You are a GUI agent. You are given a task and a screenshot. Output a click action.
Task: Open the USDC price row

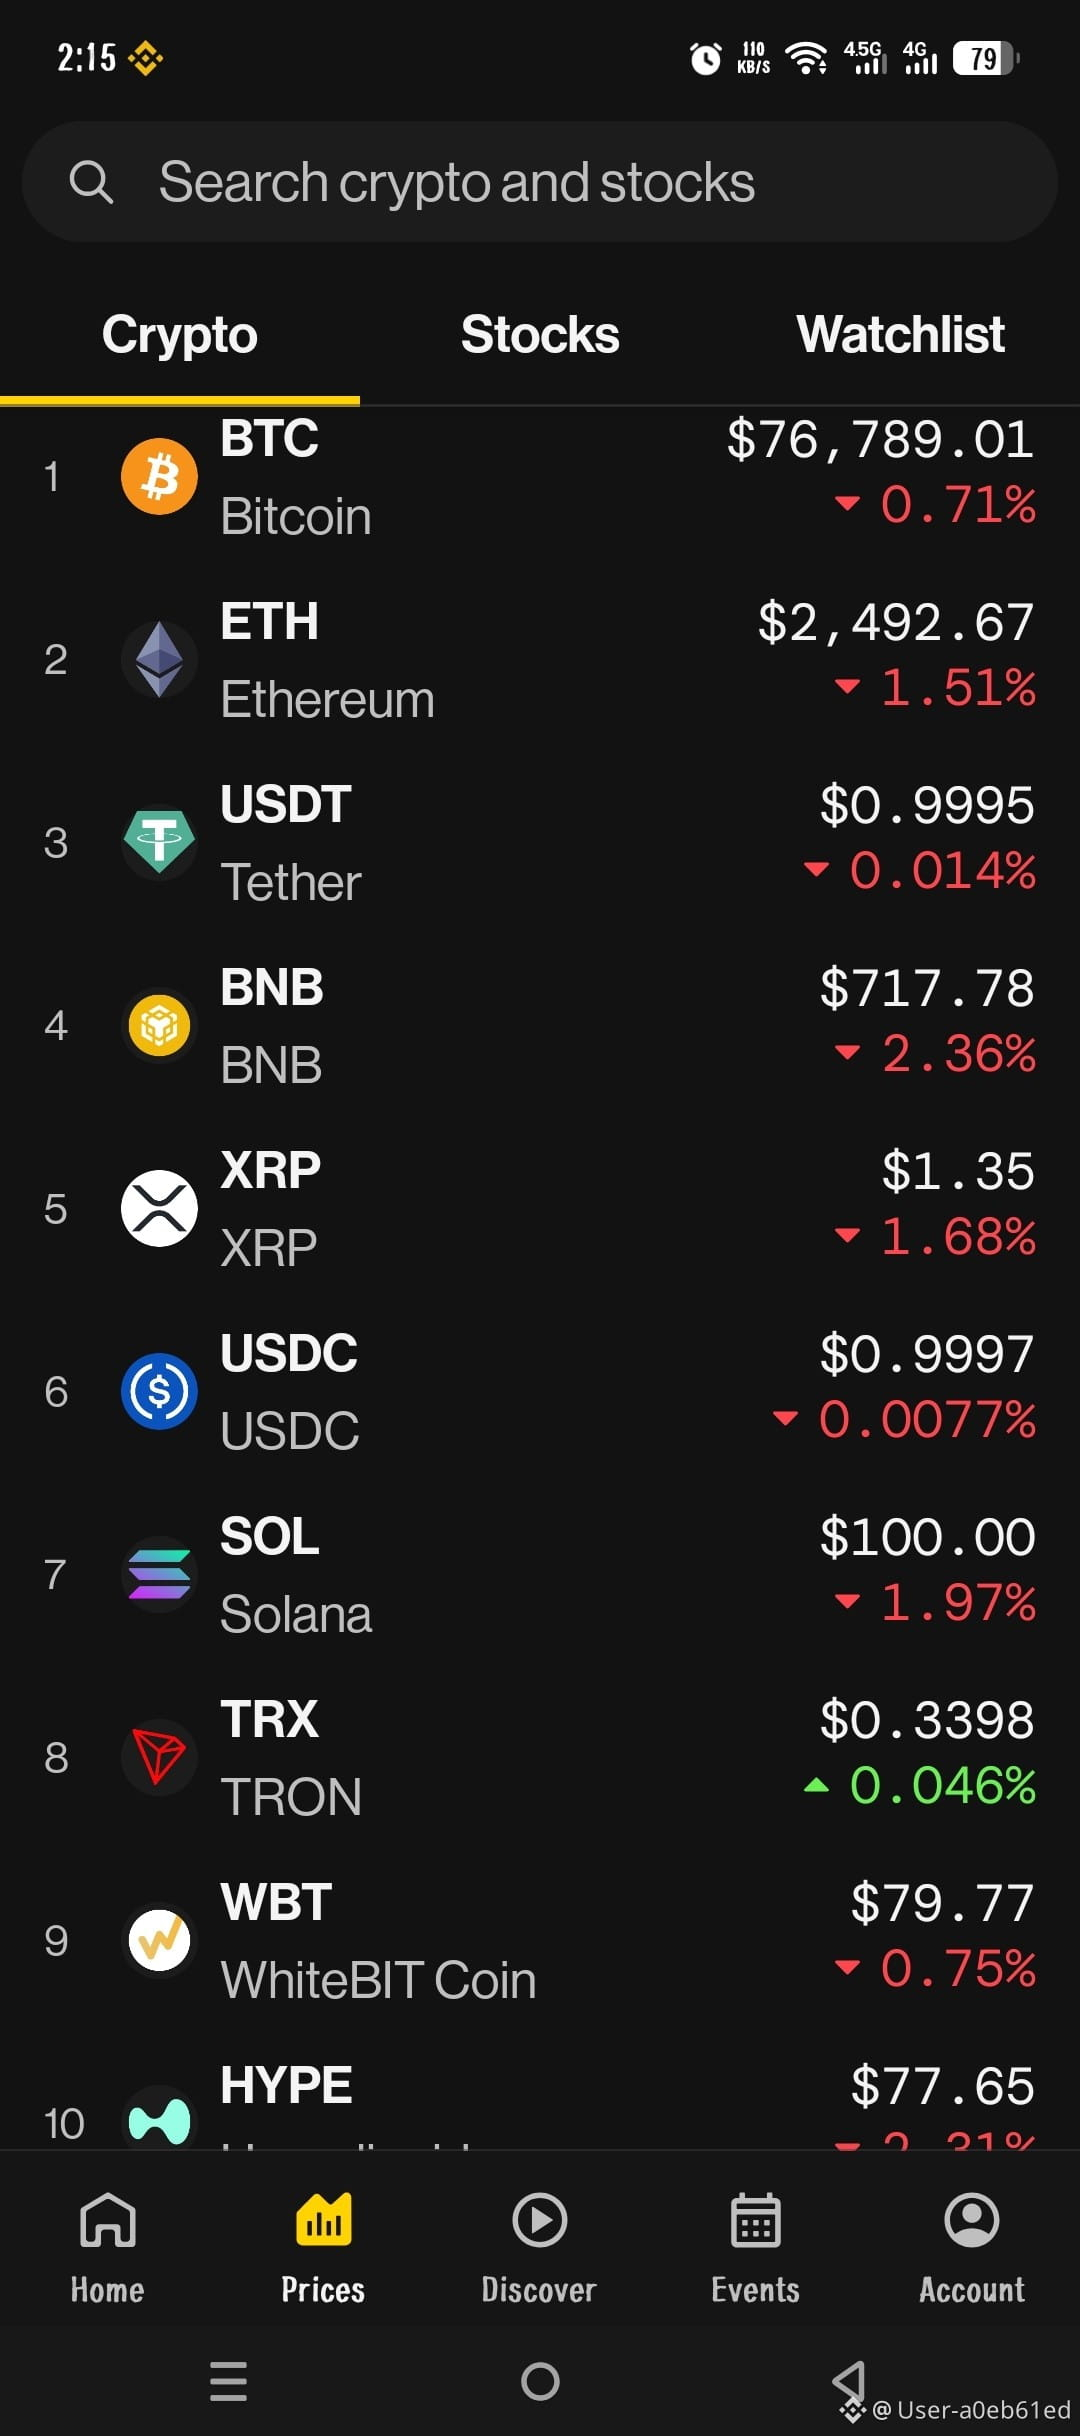(x=540, y=1391)
